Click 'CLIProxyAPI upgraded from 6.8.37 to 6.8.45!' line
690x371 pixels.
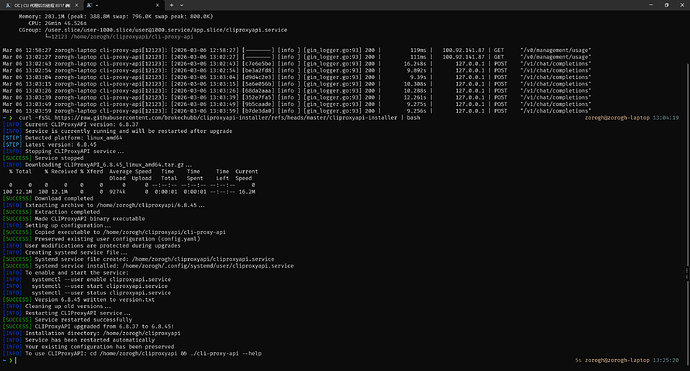click(x=88, y=327)
